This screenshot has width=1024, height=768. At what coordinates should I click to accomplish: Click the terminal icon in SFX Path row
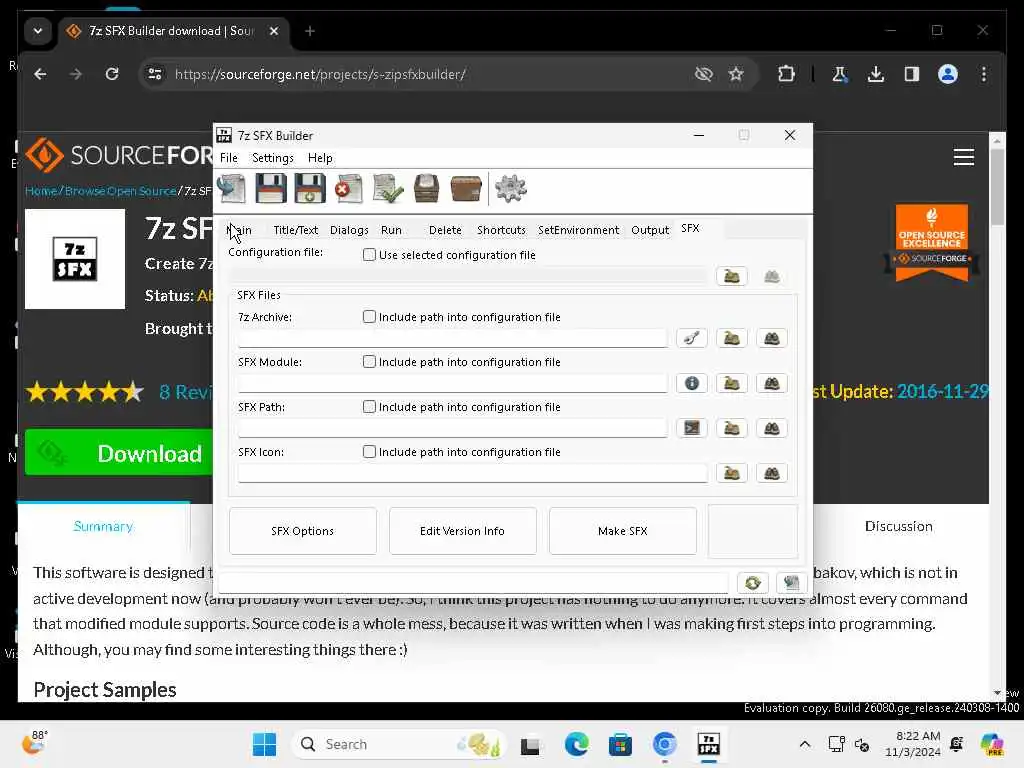click(x=692, y=428)
